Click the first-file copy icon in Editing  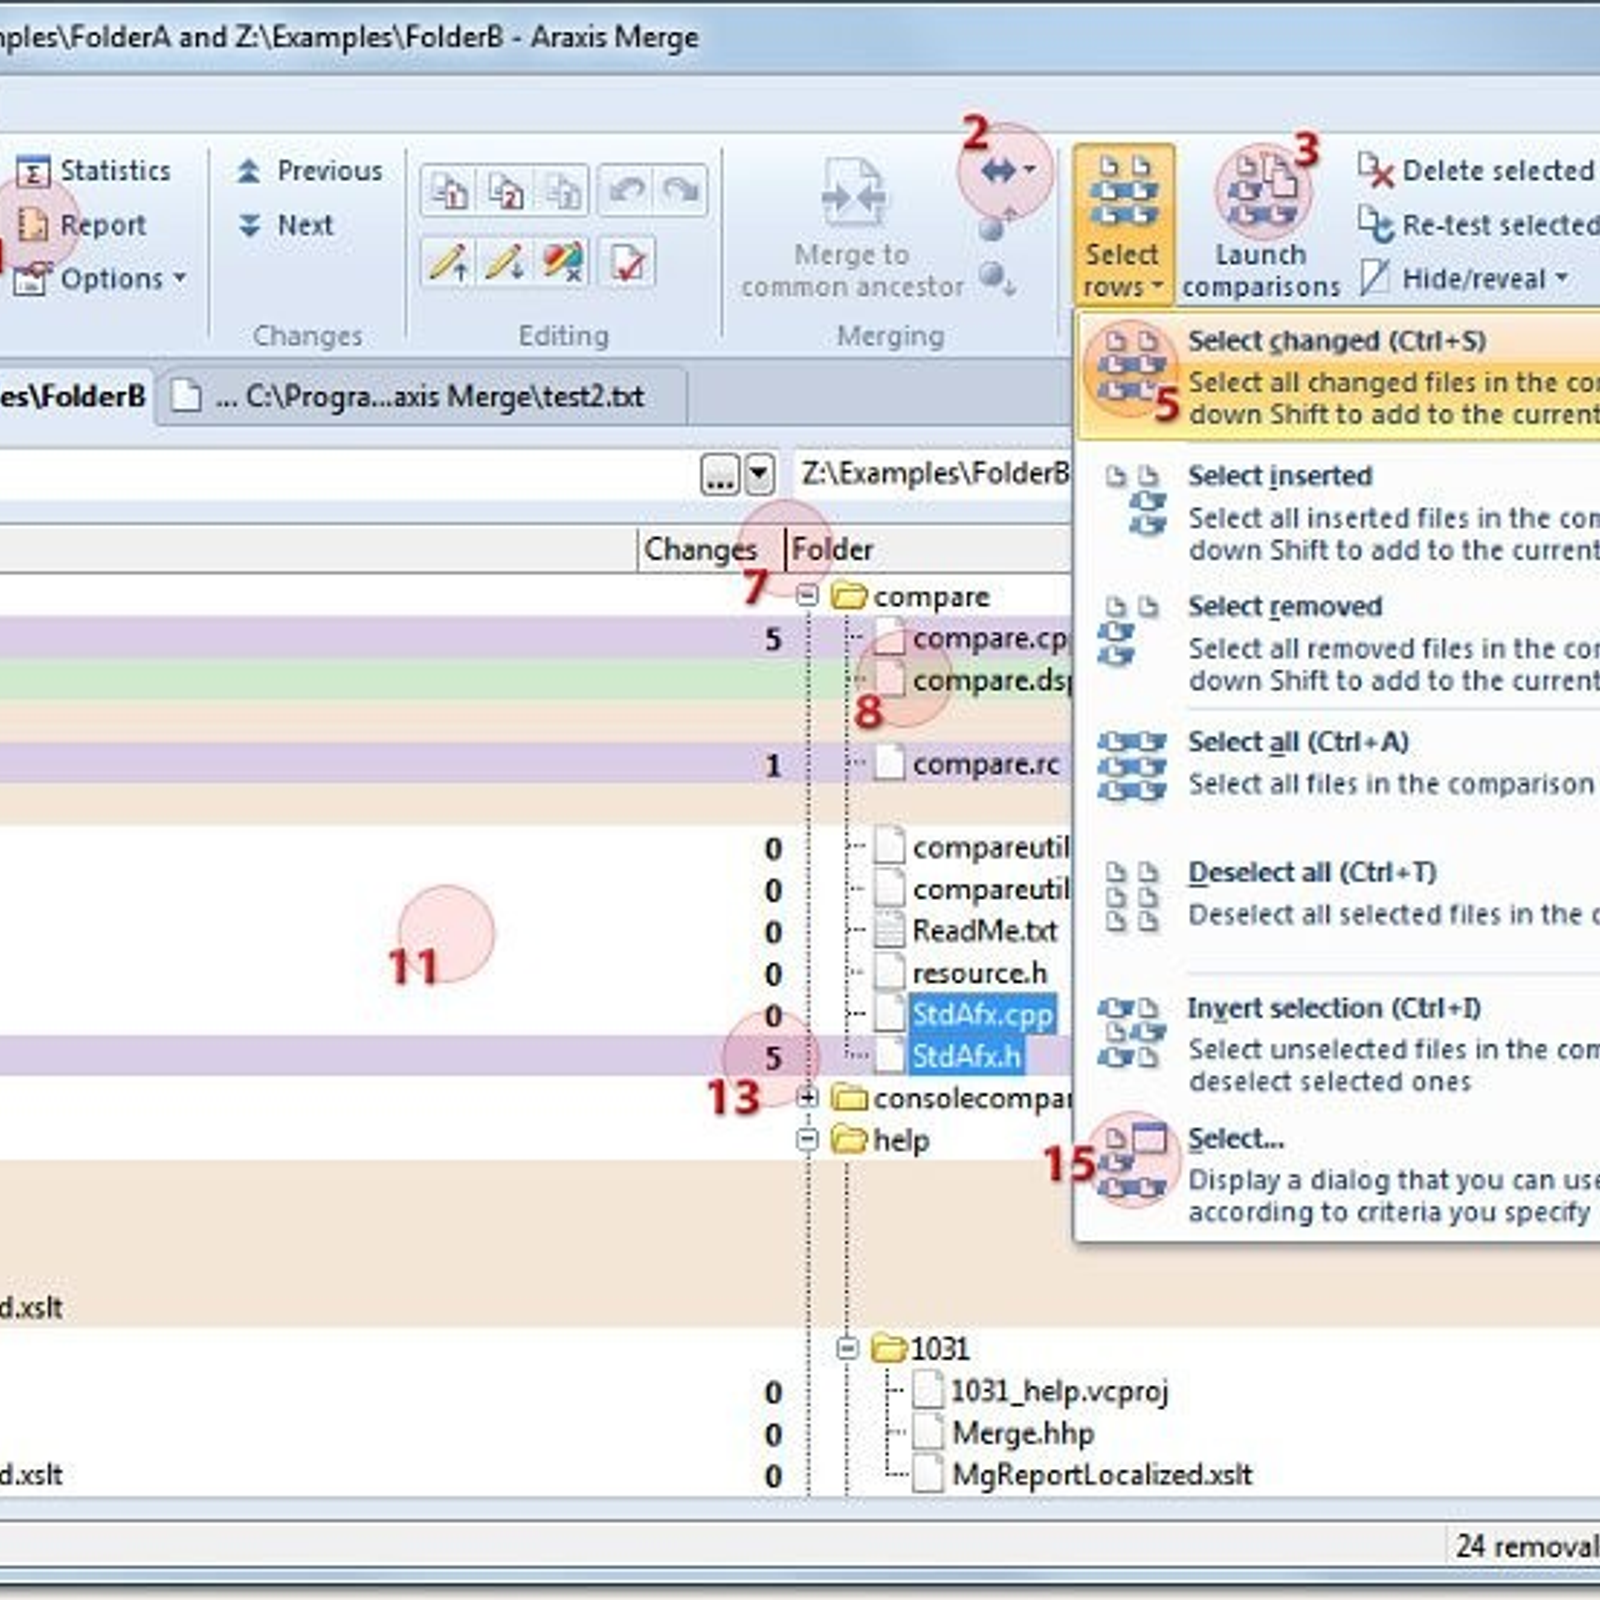449,190
